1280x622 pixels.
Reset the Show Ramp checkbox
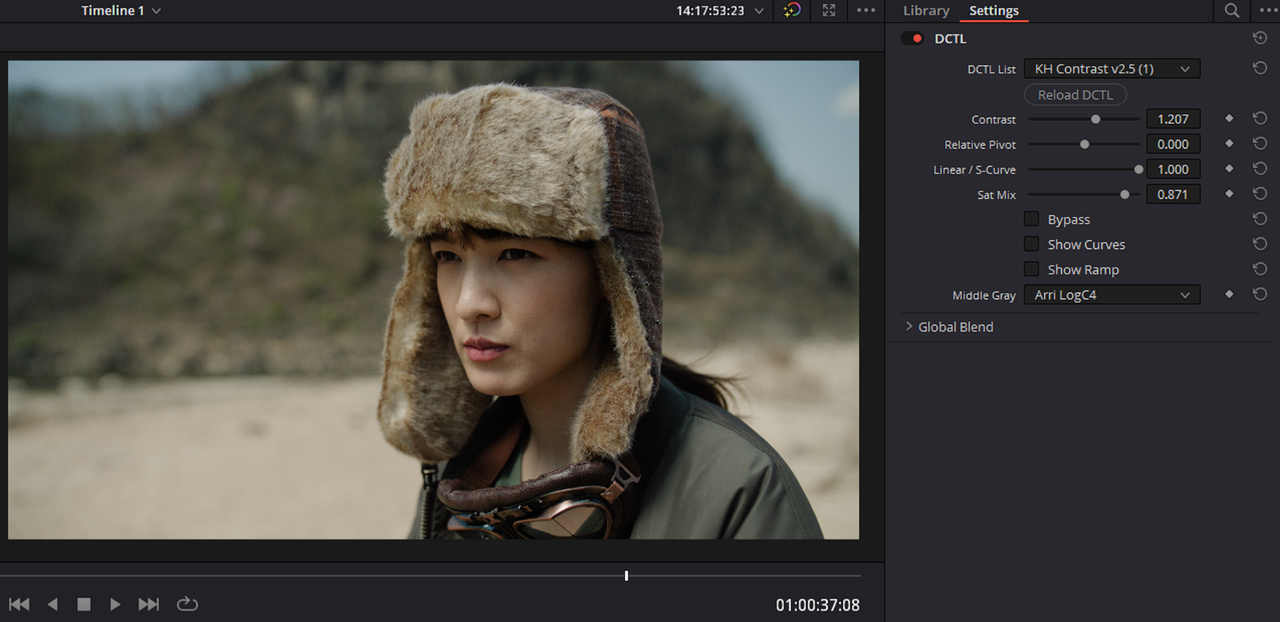point(1260,269)
